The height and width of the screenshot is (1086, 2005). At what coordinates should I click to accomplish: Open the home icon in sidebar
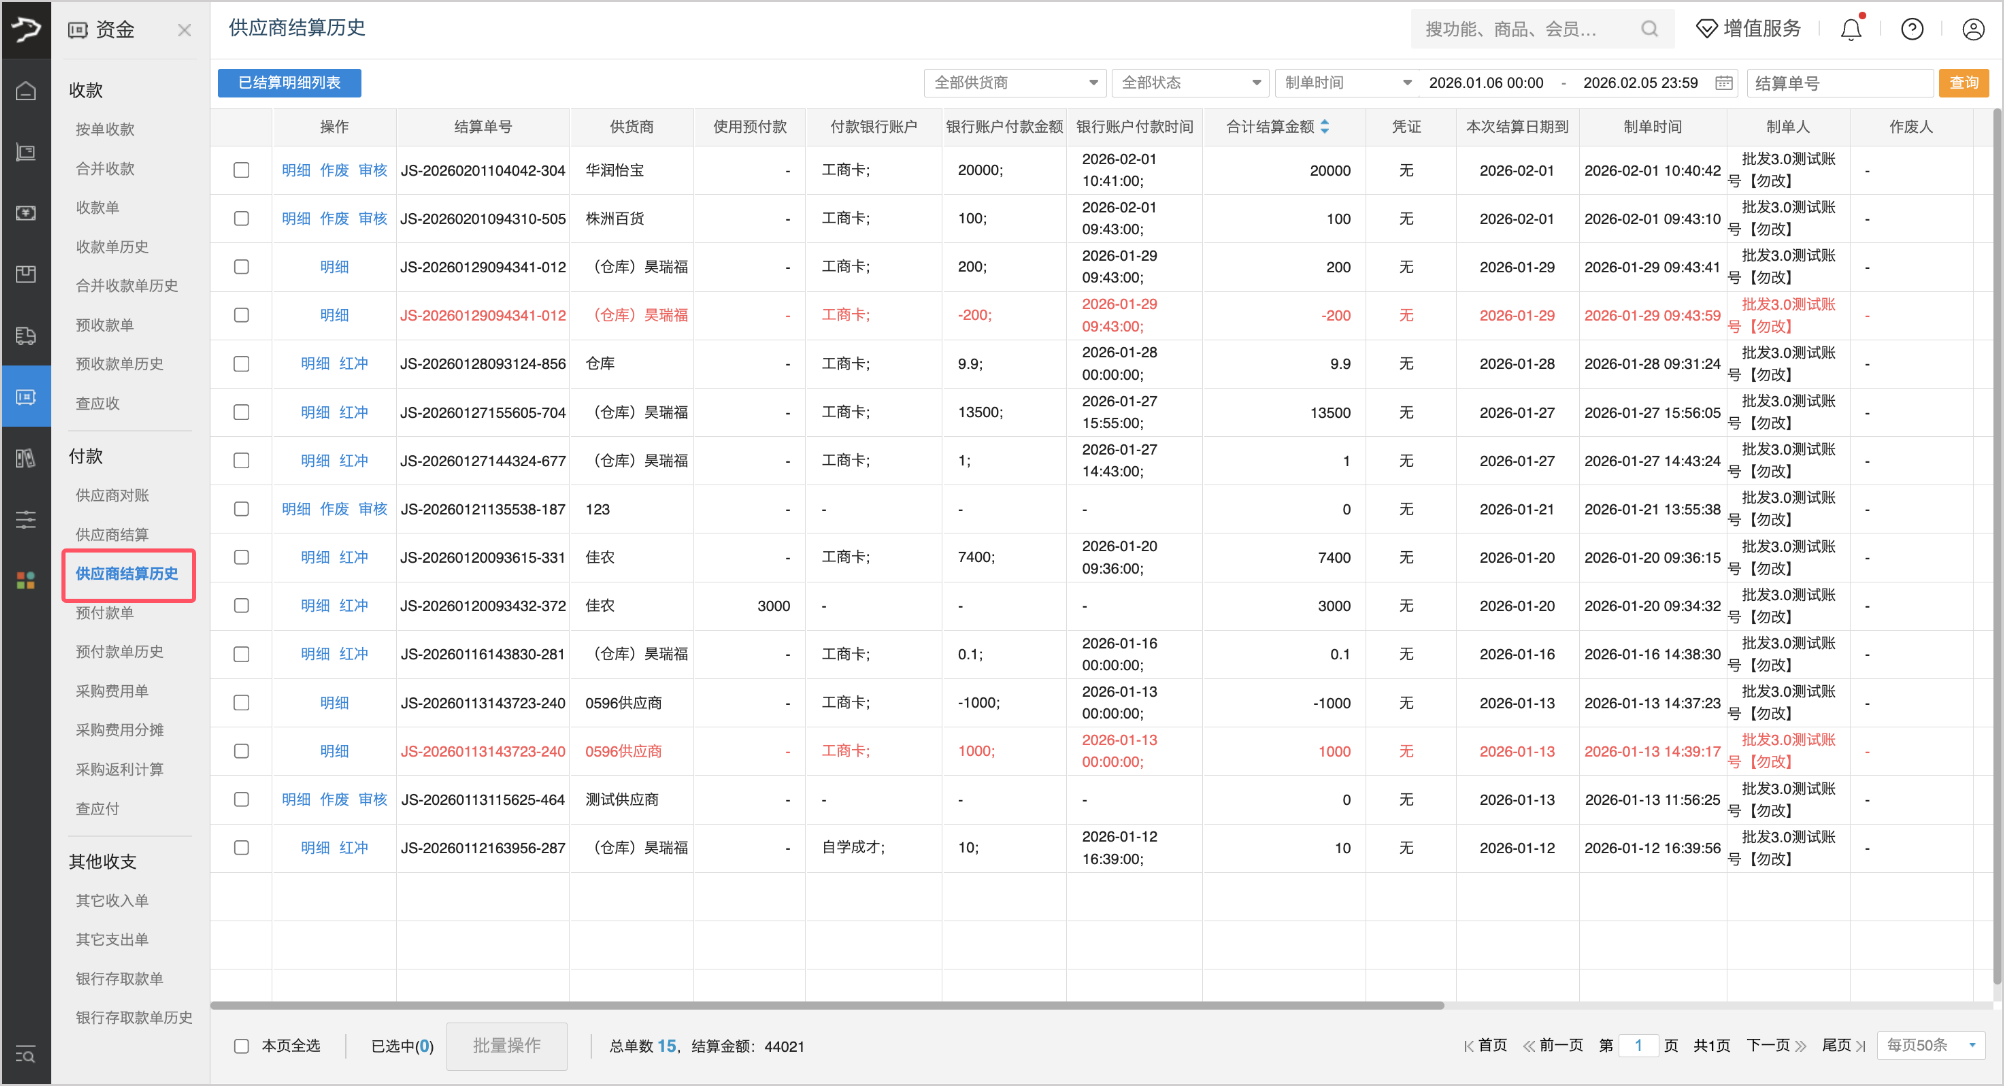[x=26, y=91]
